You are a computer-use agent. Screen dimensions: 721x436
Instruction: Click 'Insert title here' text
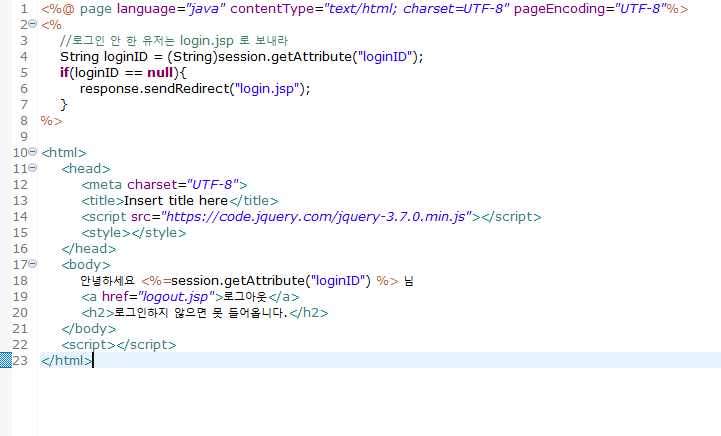[176, 201]
